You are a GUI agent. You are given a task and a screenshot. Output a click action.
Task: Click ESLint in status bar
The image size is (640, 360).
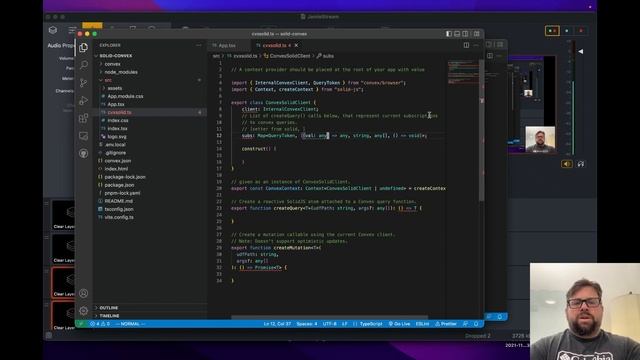422,324
